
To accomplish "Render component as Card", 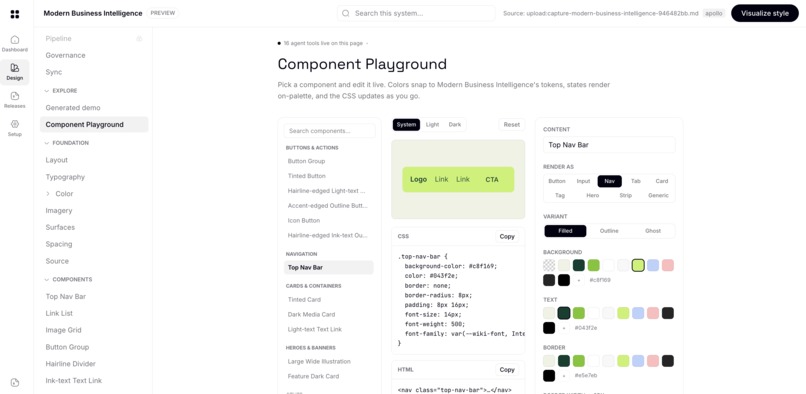I will [662, 181].
